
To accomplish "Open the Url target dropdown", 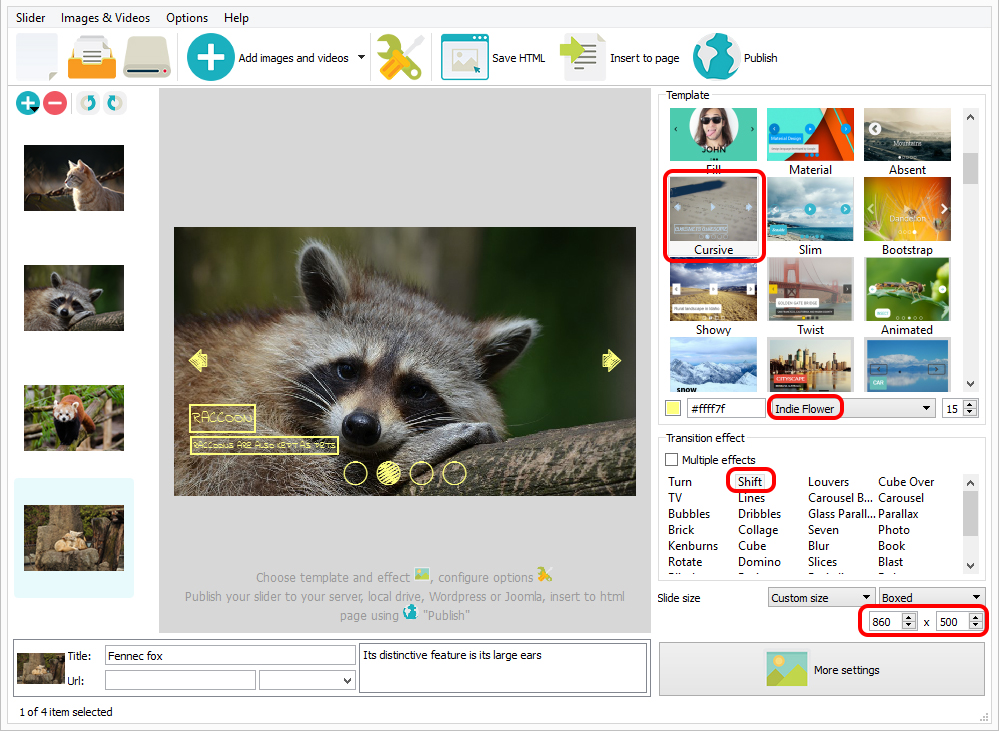I will point(347,681).
